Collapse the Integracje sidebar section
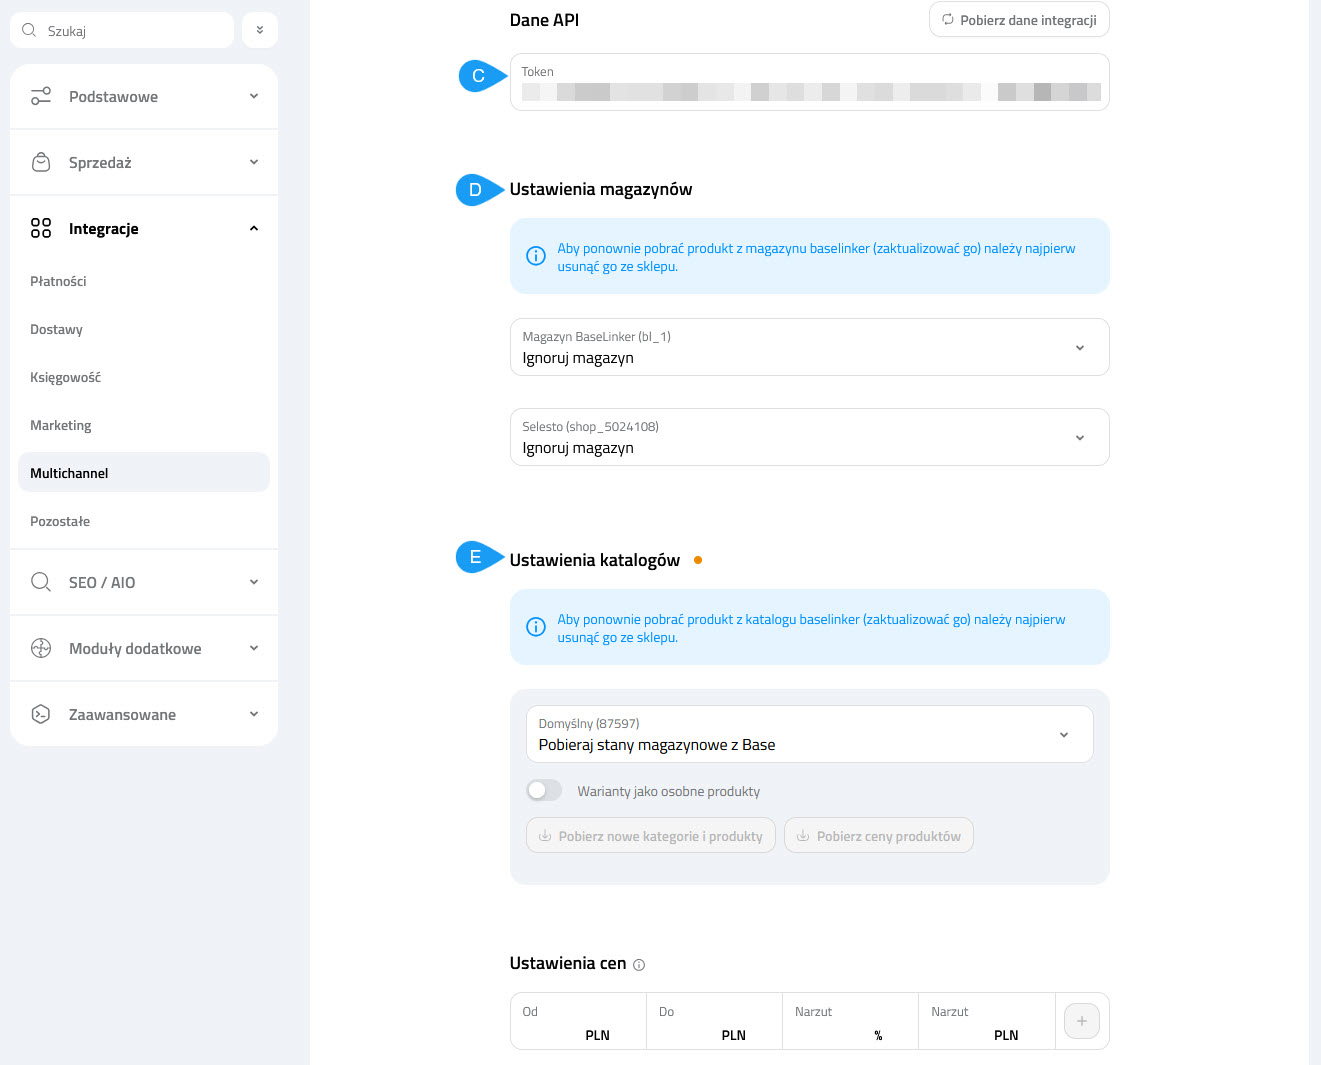 tap(253, 228)
